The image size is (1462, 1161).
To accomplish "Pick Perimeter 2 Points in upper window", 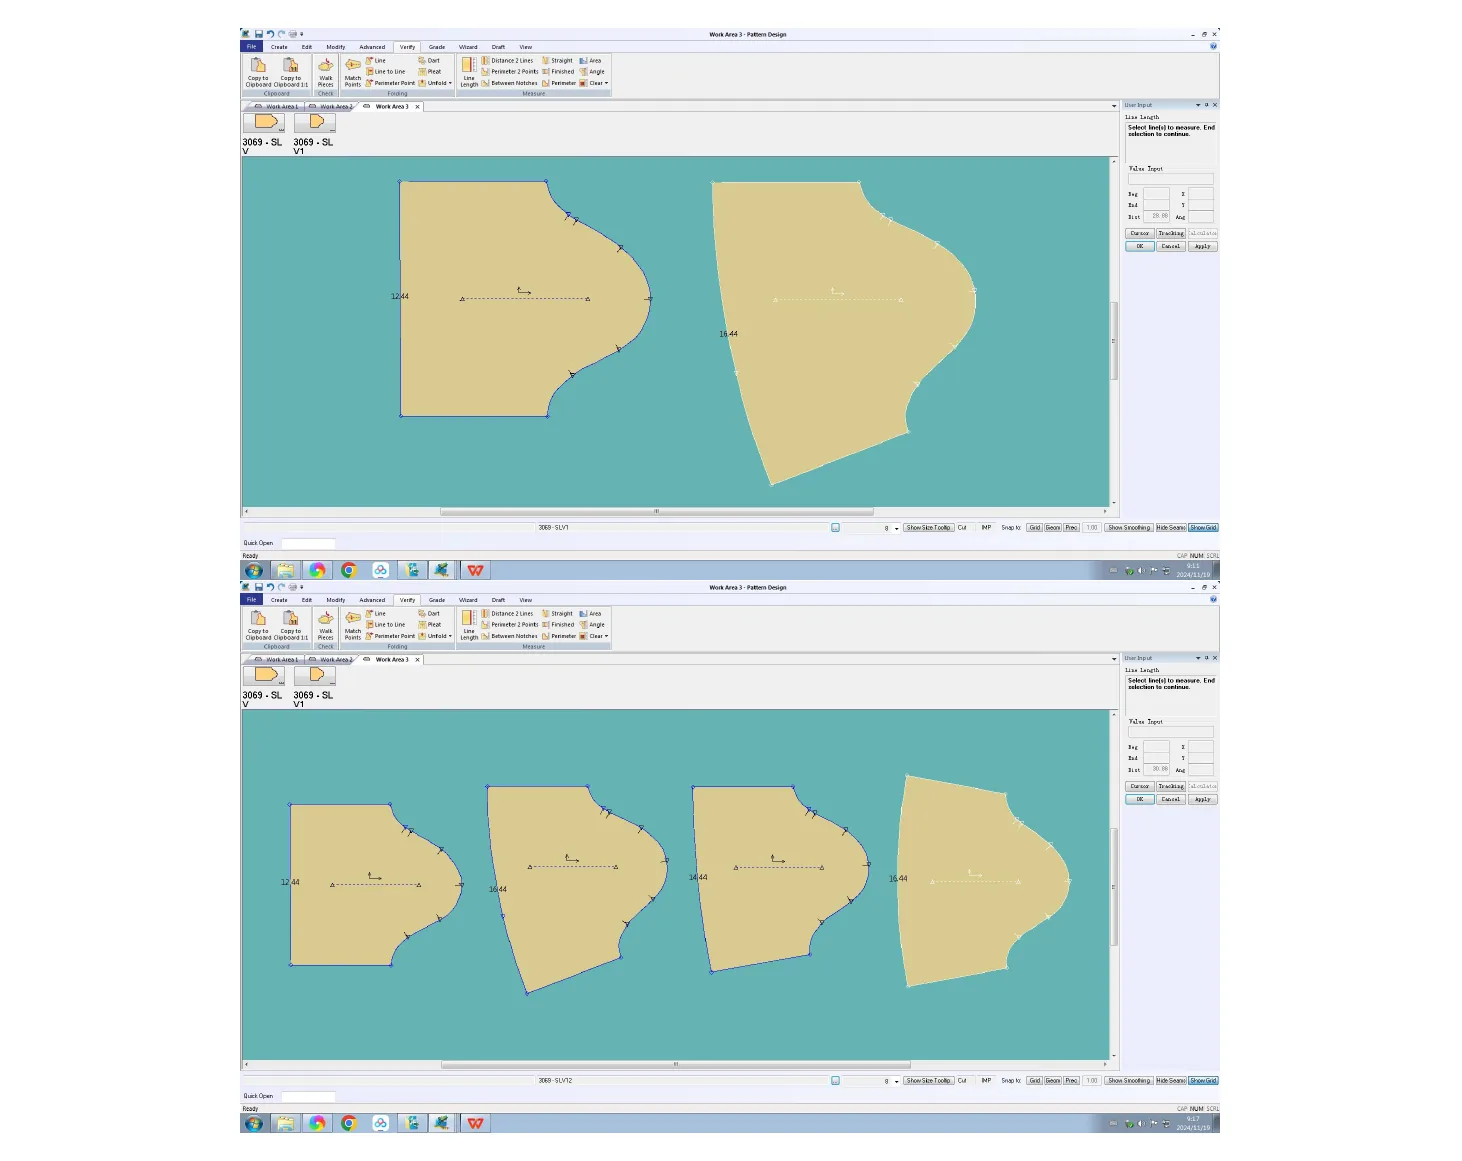I will coord(510,72).
